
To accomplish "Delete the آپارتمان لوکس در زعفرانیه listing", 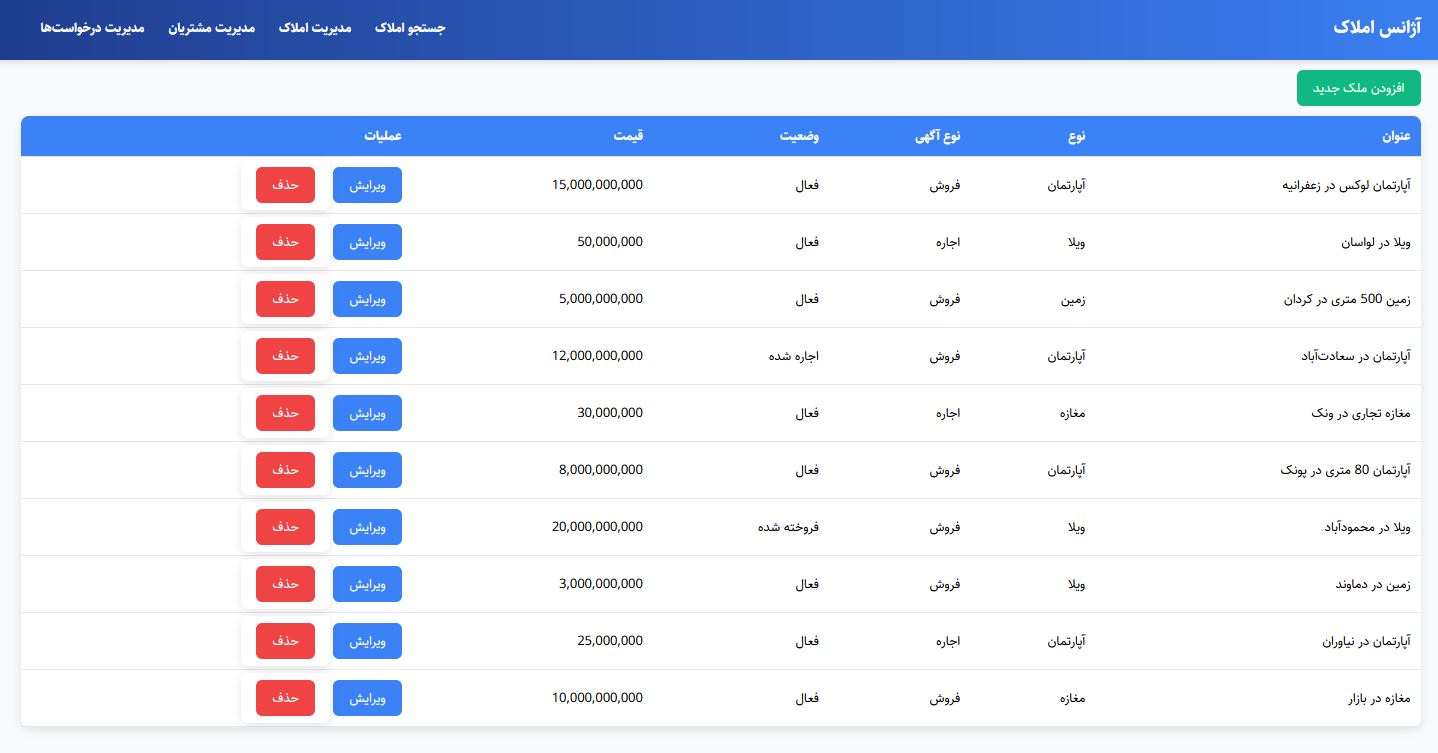I will pos(285,185).
